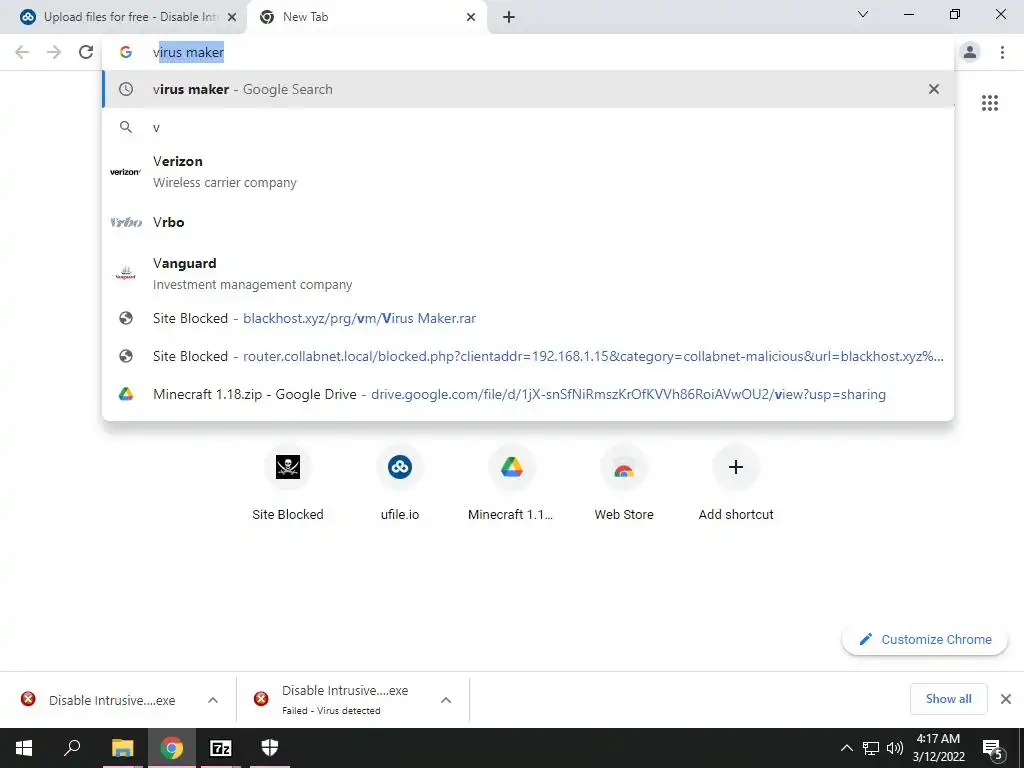The height and width of the screenshot is (768, 1024).
Task: Click the Customize Chrome button
Action: [925, 639]
